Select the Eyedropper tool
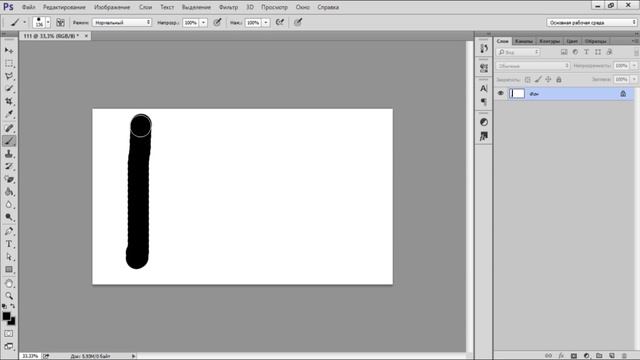The width and height of the screenshot is (640, 360). click(x=9, y=114)
